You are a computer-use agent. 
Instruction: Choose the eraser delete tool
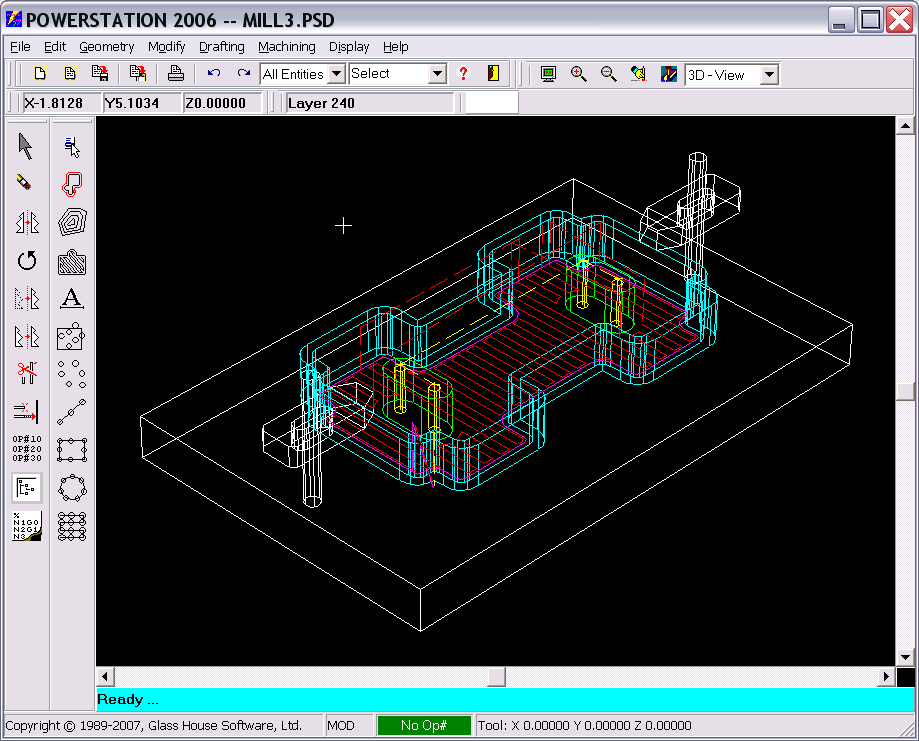24,182
